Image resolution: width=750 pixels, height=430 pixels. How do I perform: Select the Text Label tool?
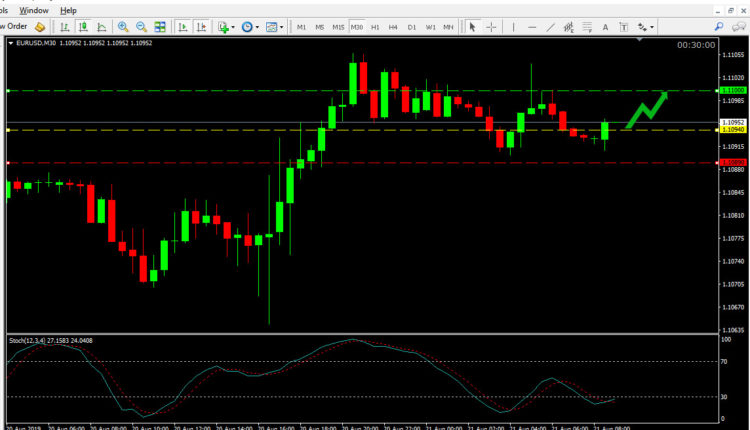point(624,27)
